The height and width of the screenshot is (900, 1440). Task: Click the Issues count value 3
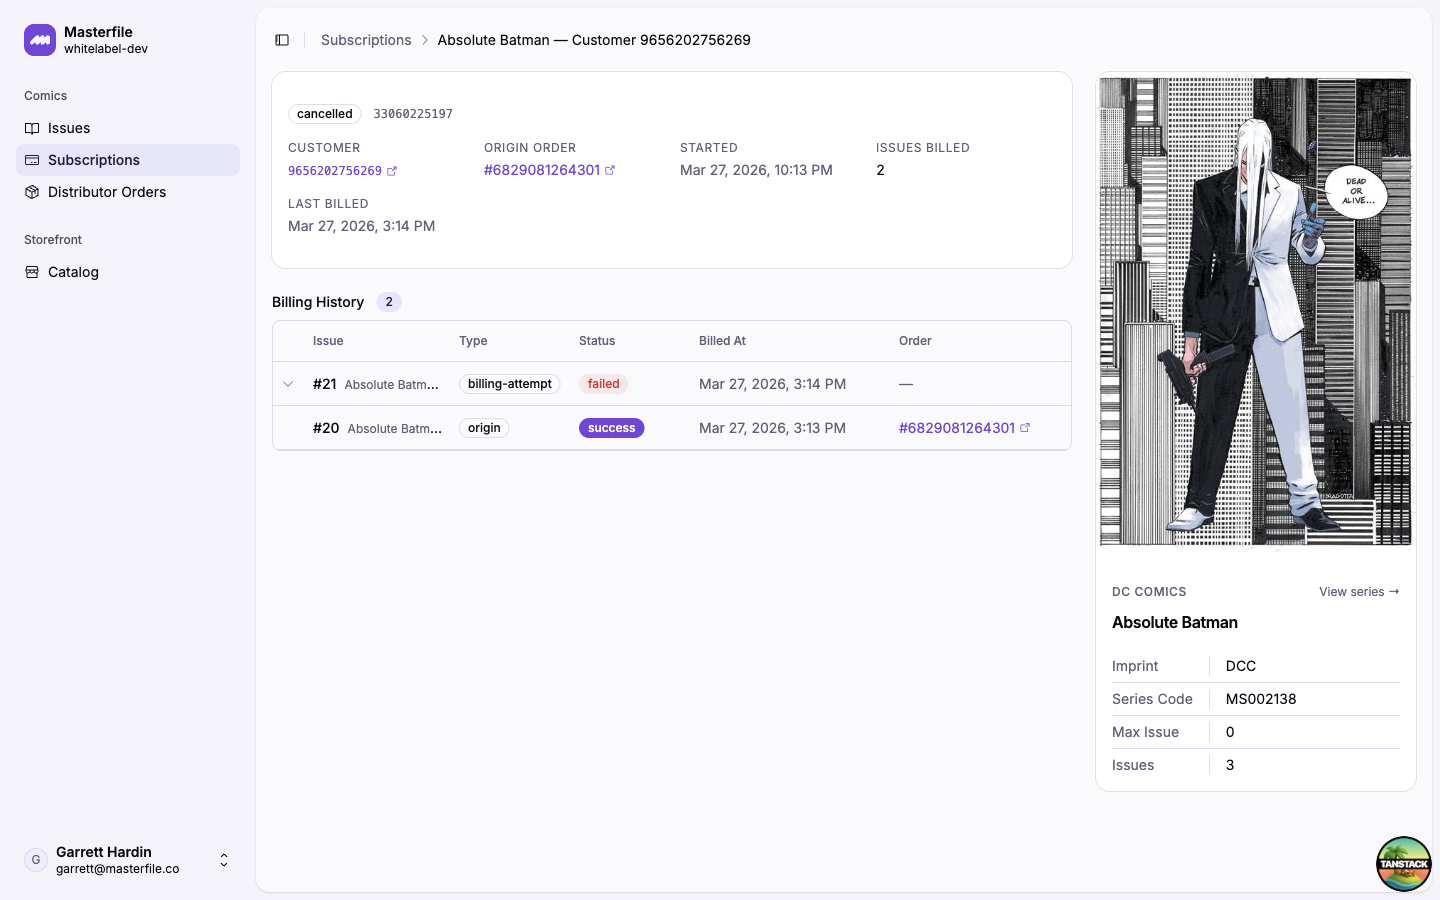click(x=1230, y=765)
